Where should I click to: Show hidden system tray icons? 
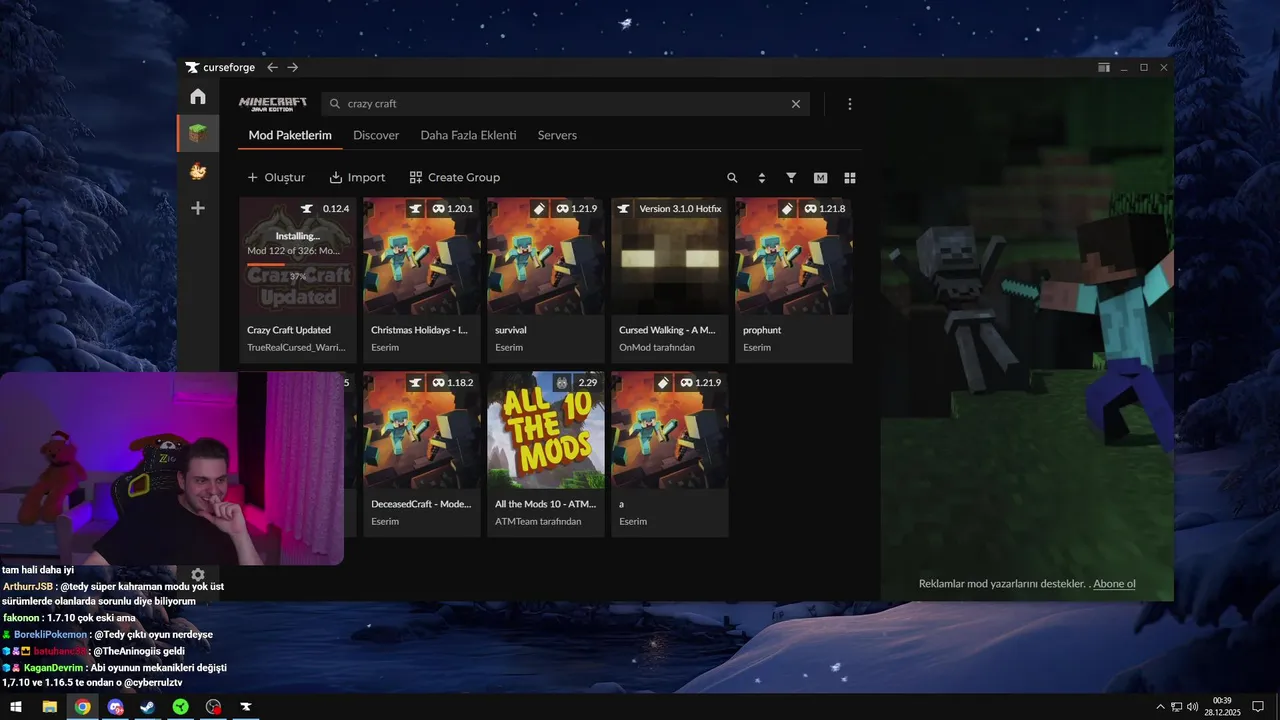point(1160,707)
